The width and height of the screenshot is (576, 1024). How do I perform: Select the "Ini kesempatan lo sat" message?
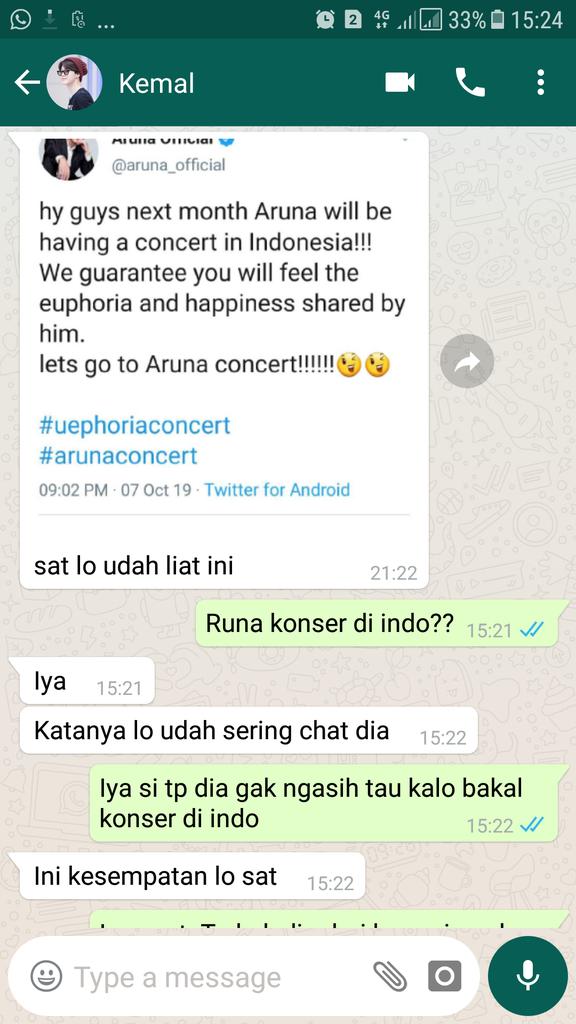click(x=192, y=876)
